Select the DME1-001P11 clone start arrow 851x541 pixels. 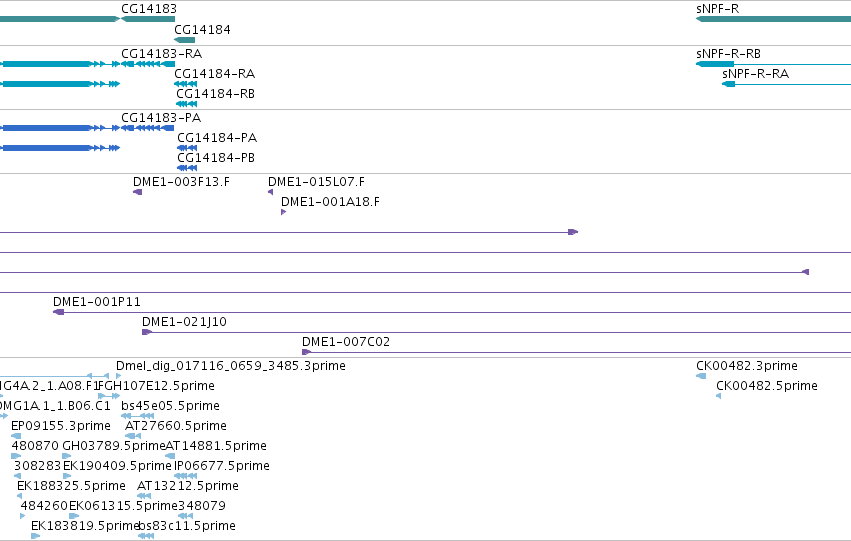[59, 312]
